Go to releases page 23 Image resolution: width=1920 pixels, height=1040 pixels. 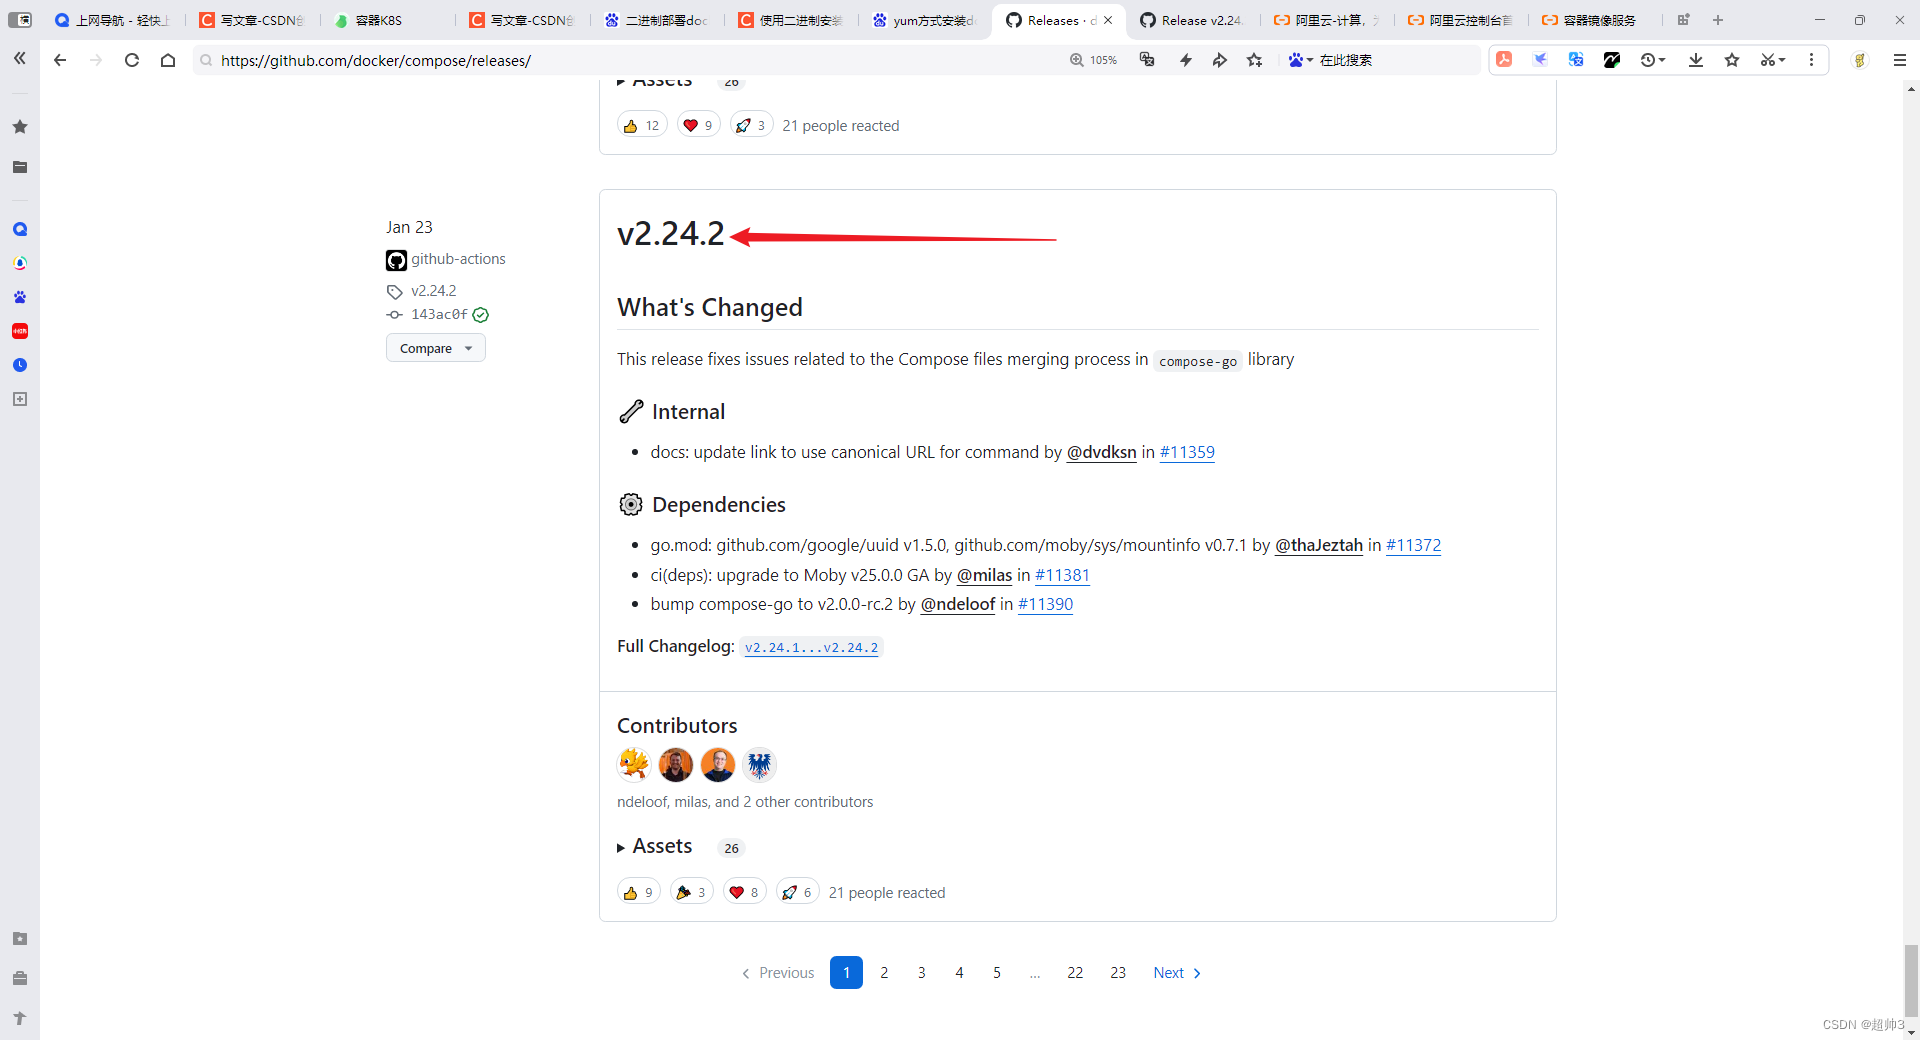click(1118, 973)
